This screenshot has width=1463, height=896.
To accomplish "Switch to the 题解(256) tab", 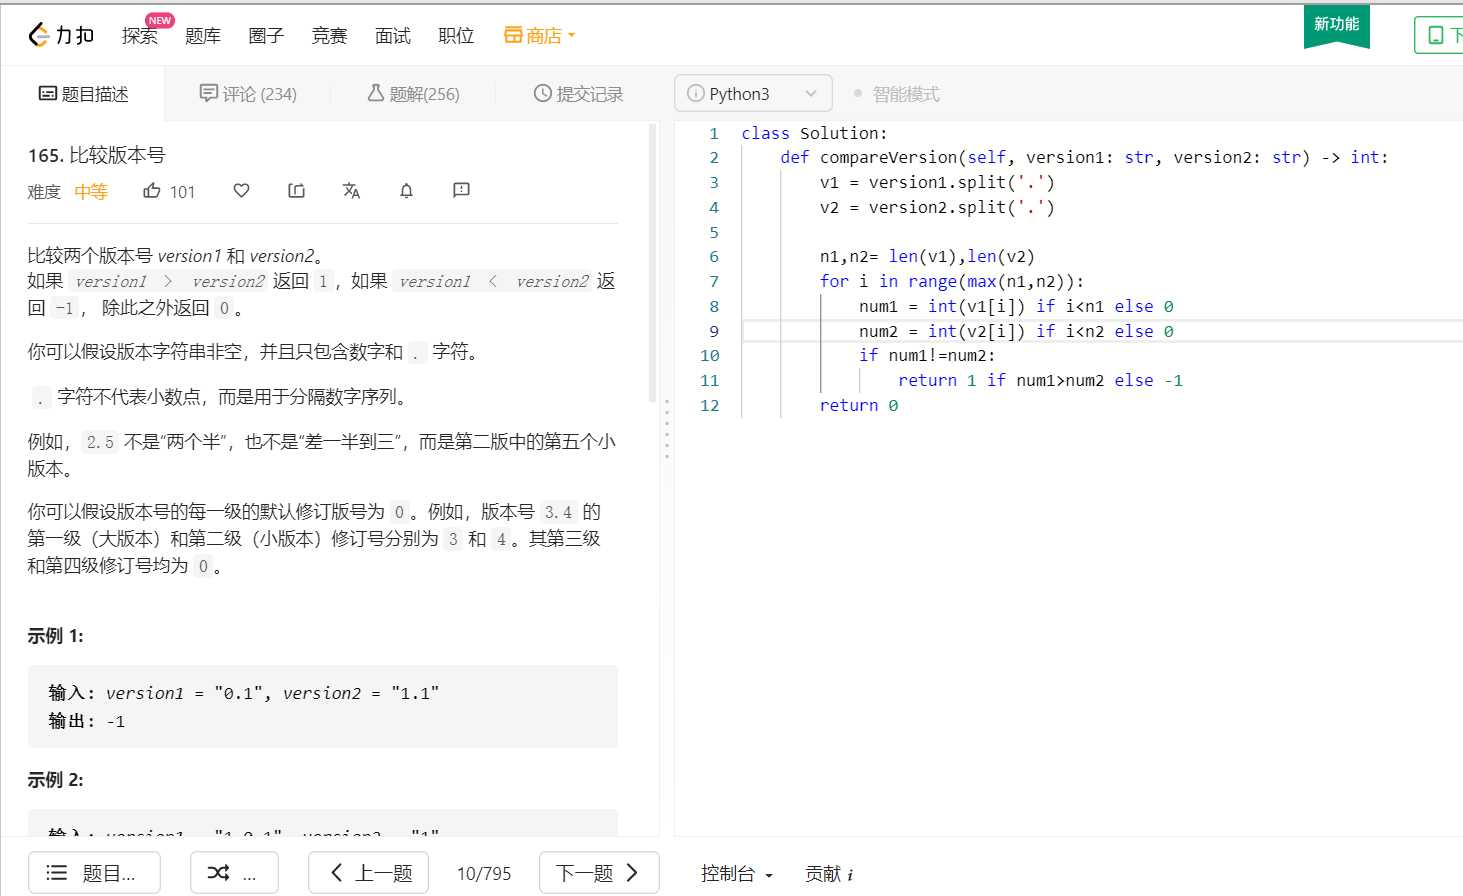I will click(x=413, y=94).
